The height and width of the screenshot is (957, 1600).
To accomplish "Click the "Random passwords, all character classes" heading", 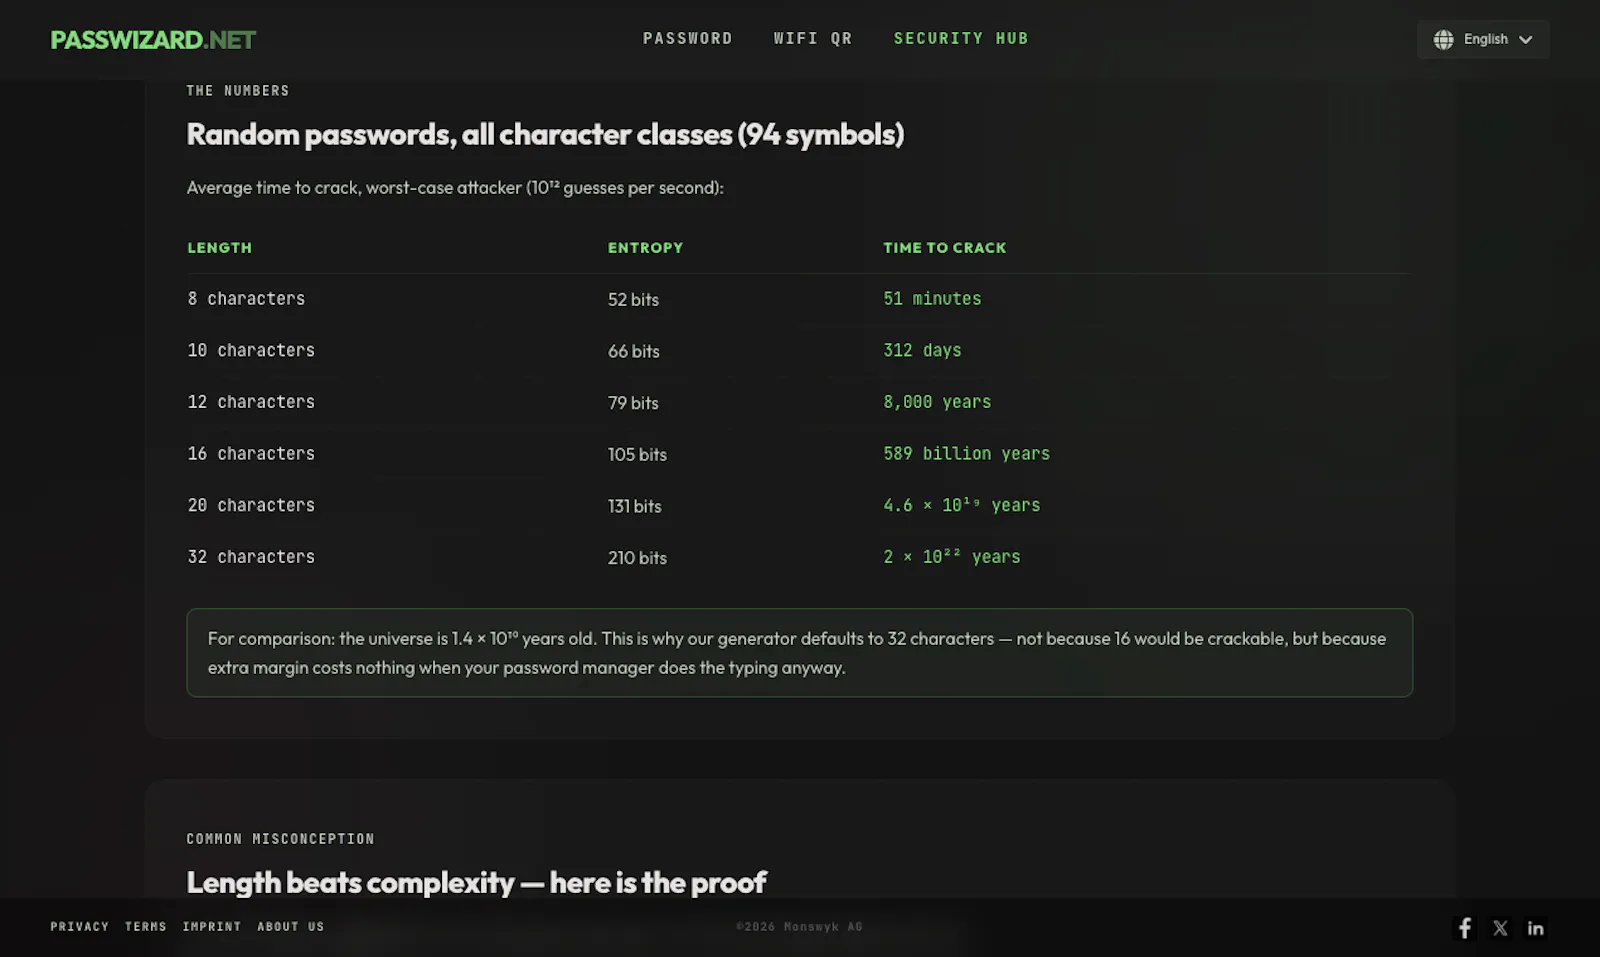I will [545, 134].
